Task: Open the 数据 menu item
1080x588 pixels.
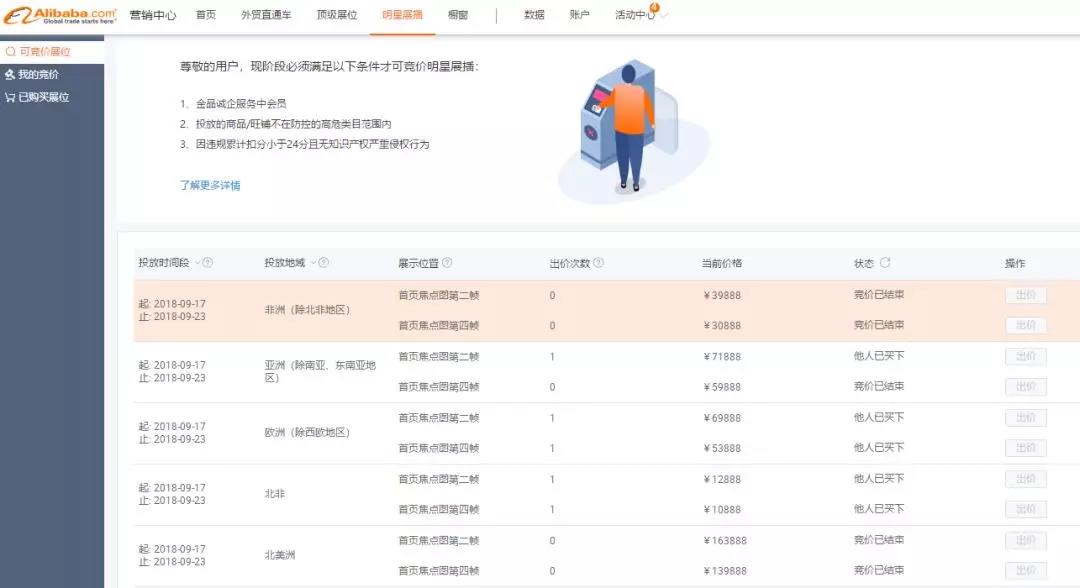Action: click(534, 15)
